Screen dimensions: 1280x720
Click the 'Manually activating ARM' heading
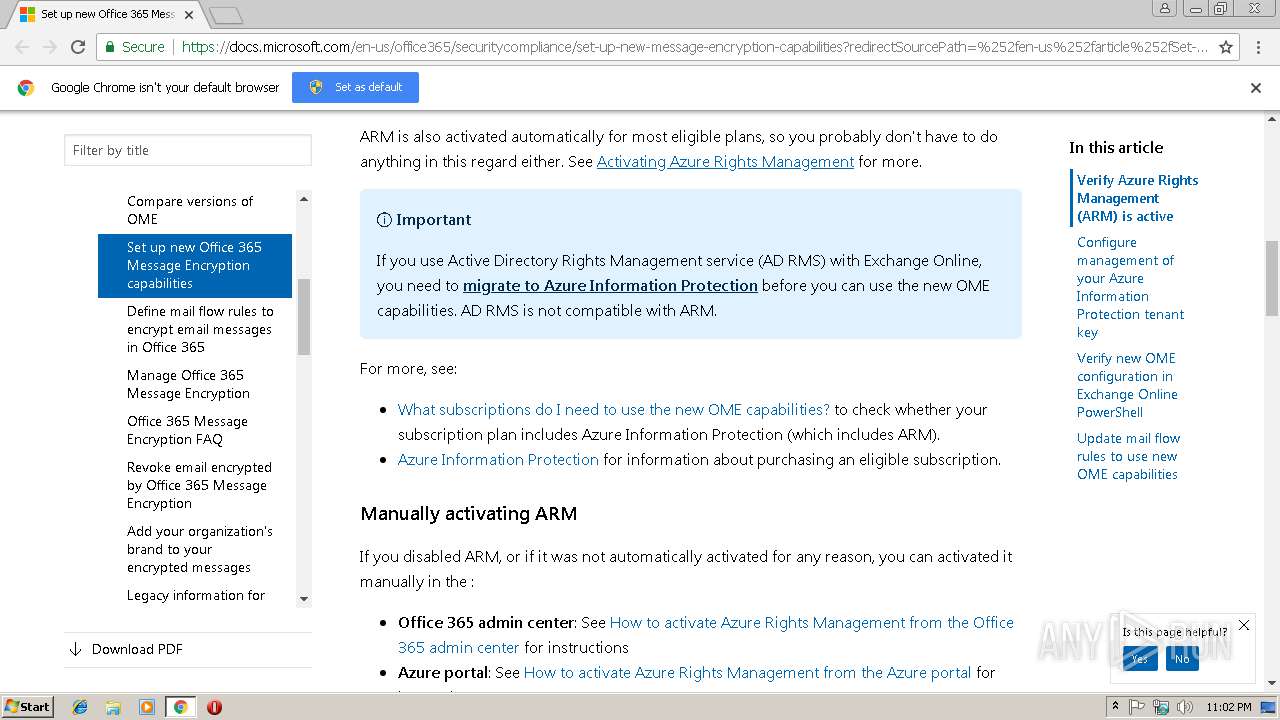pyautogui.click(x=468, y=513)
